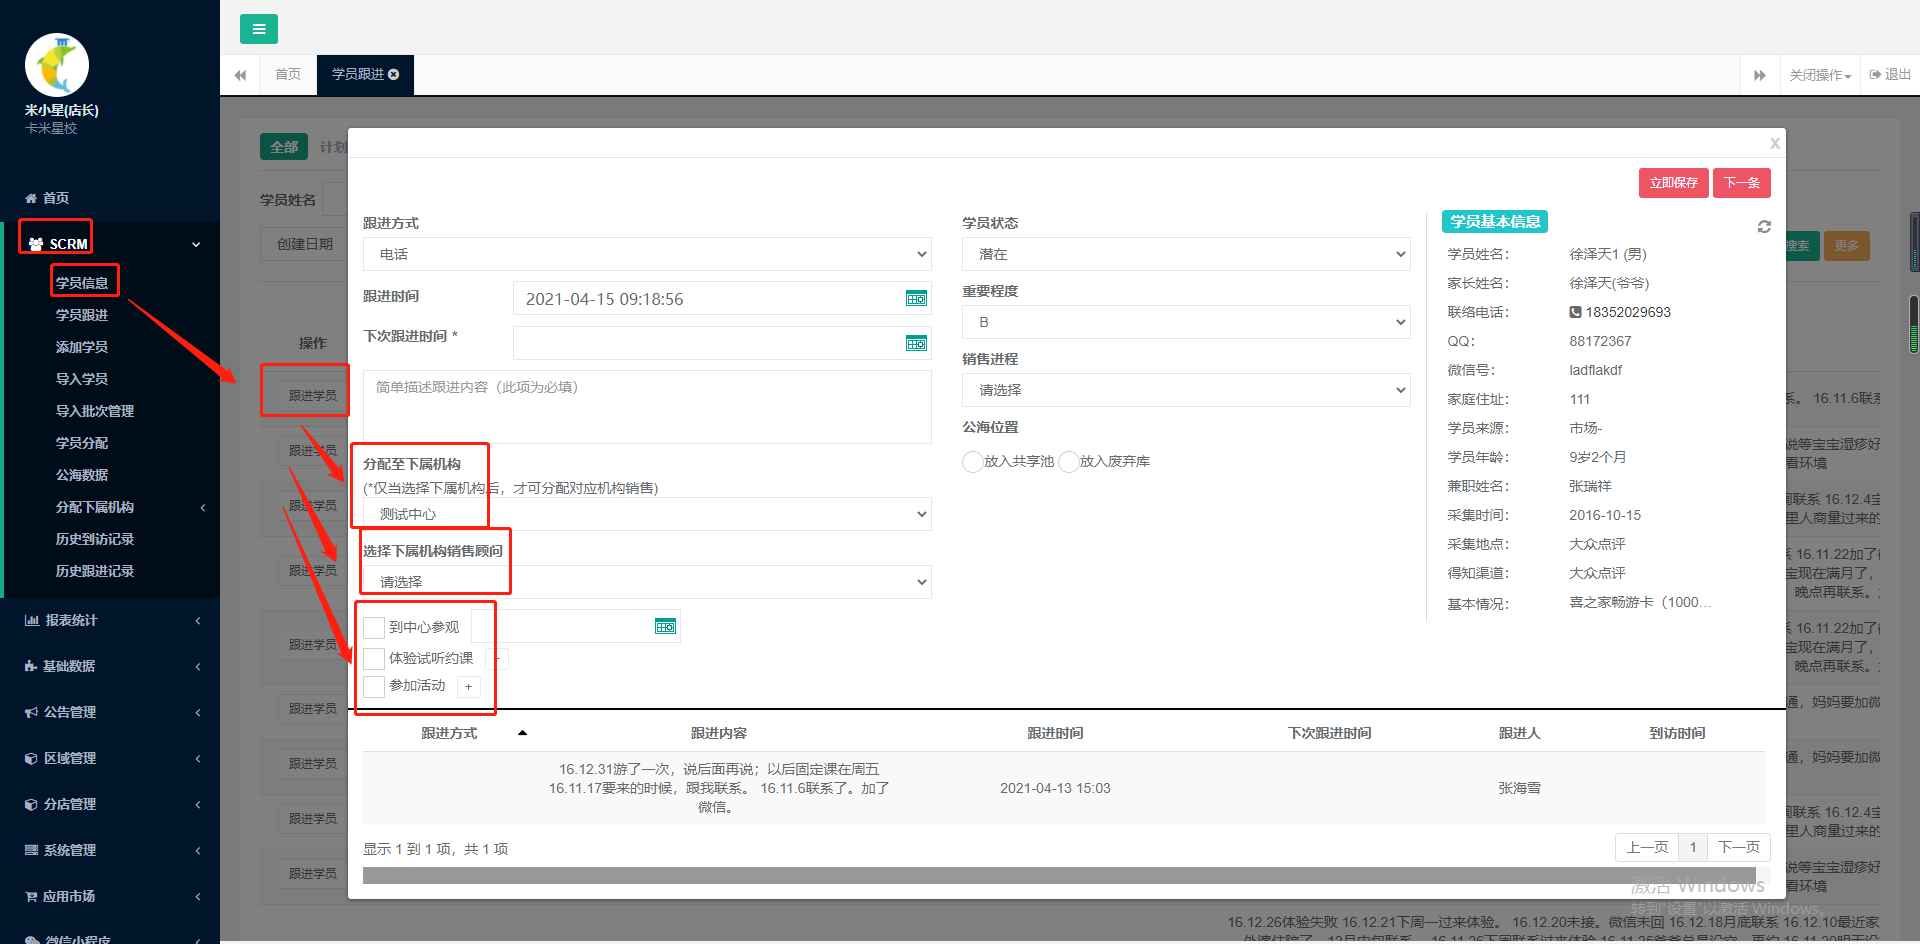Viewport: 1920px width, 944px height.
Task: Go to 下一页 in pagination
Action: click(1738, 847)
